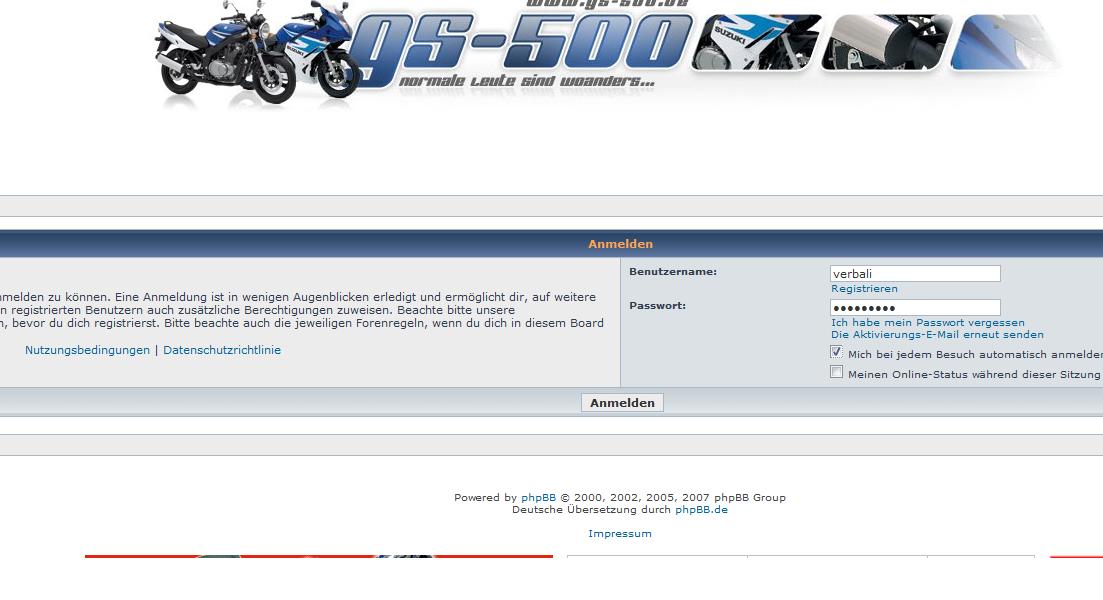Enable hide online status checkbox
Screen dimensions: 1103x600
[x=836, y=372]
